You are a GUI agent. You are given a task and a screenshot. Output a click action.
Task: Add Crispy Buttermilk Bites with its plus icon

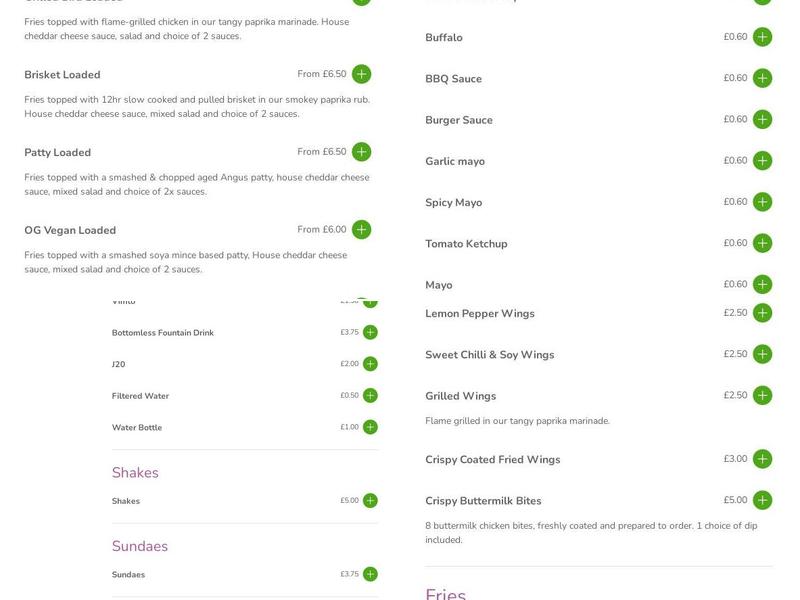pos(763,499)
